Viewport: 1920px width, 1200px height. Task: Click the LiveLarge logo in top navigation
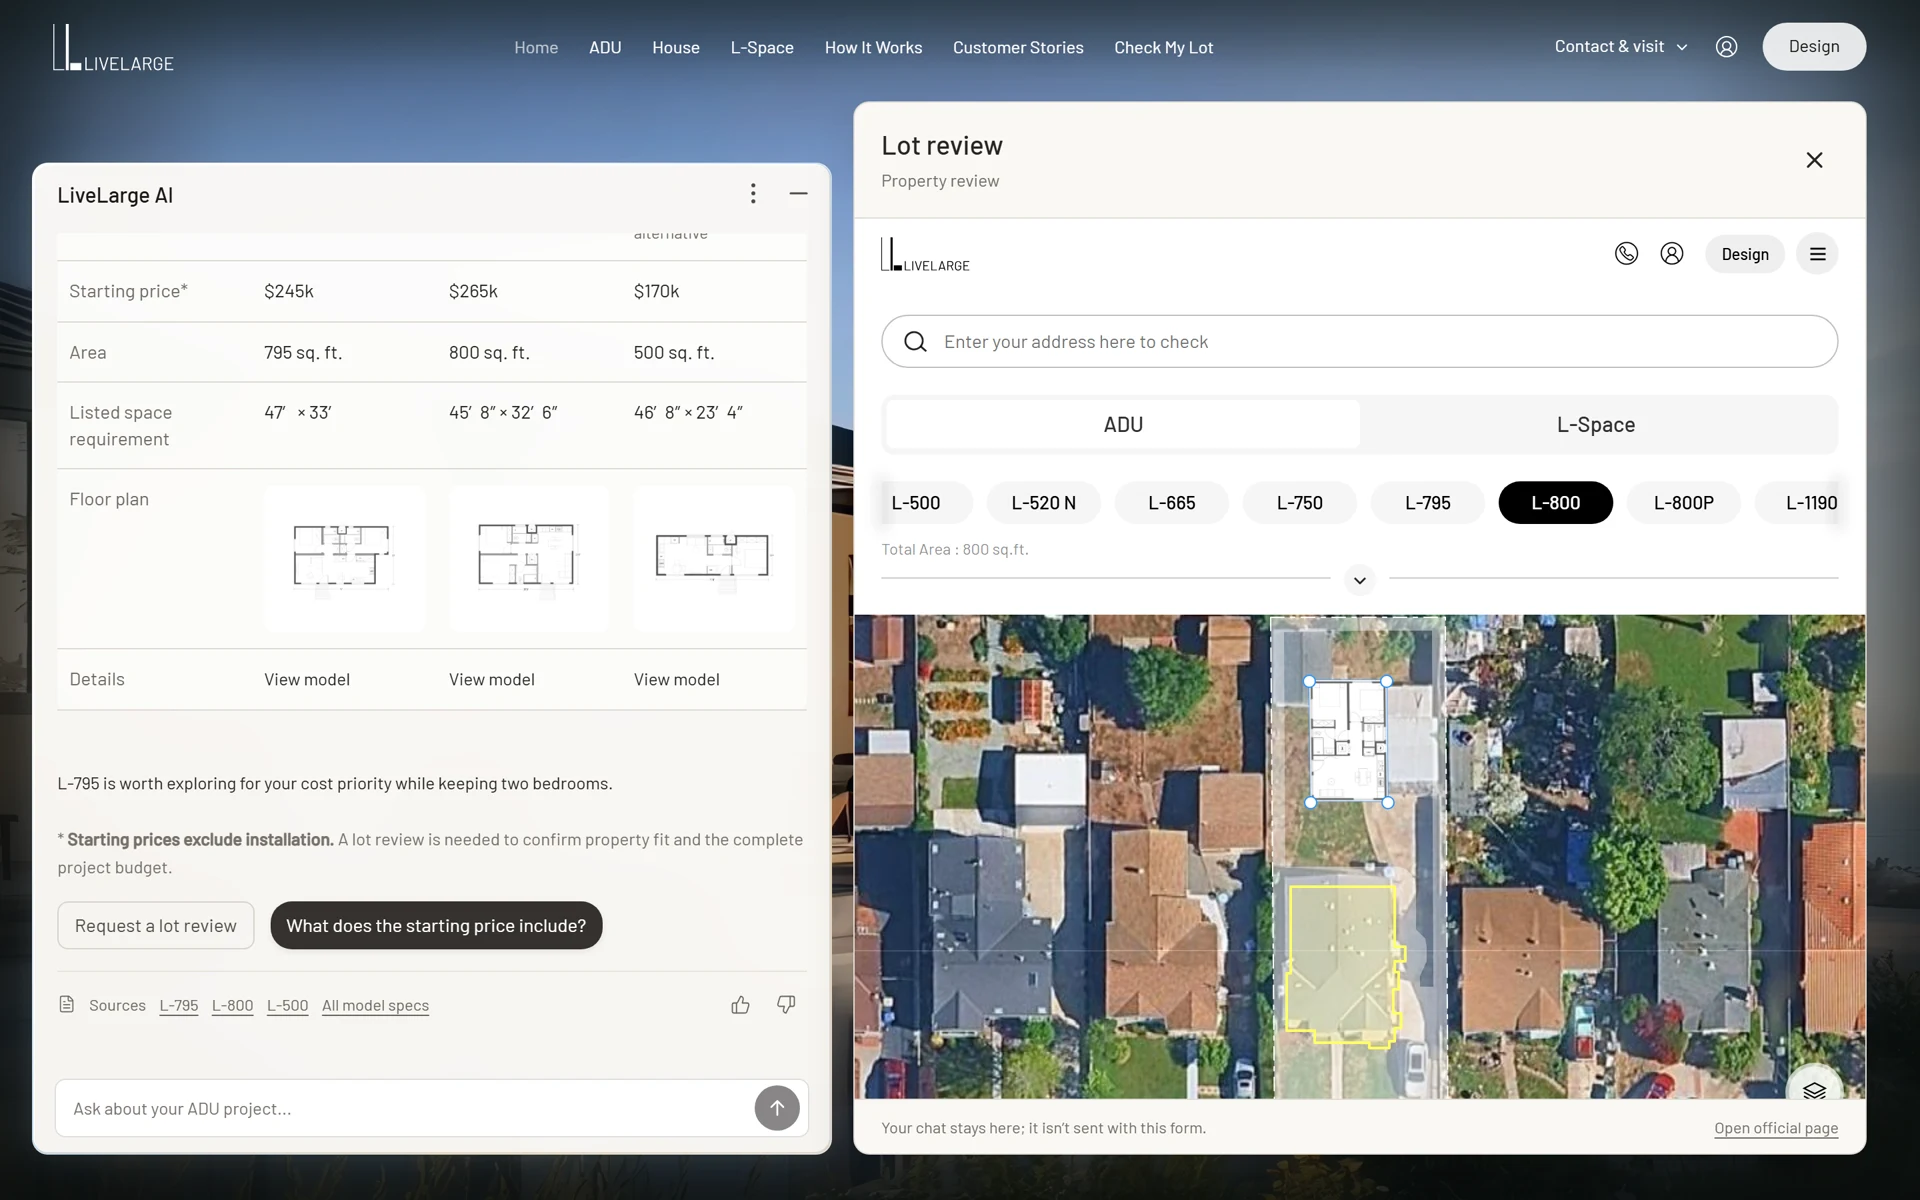pos(113,48)
